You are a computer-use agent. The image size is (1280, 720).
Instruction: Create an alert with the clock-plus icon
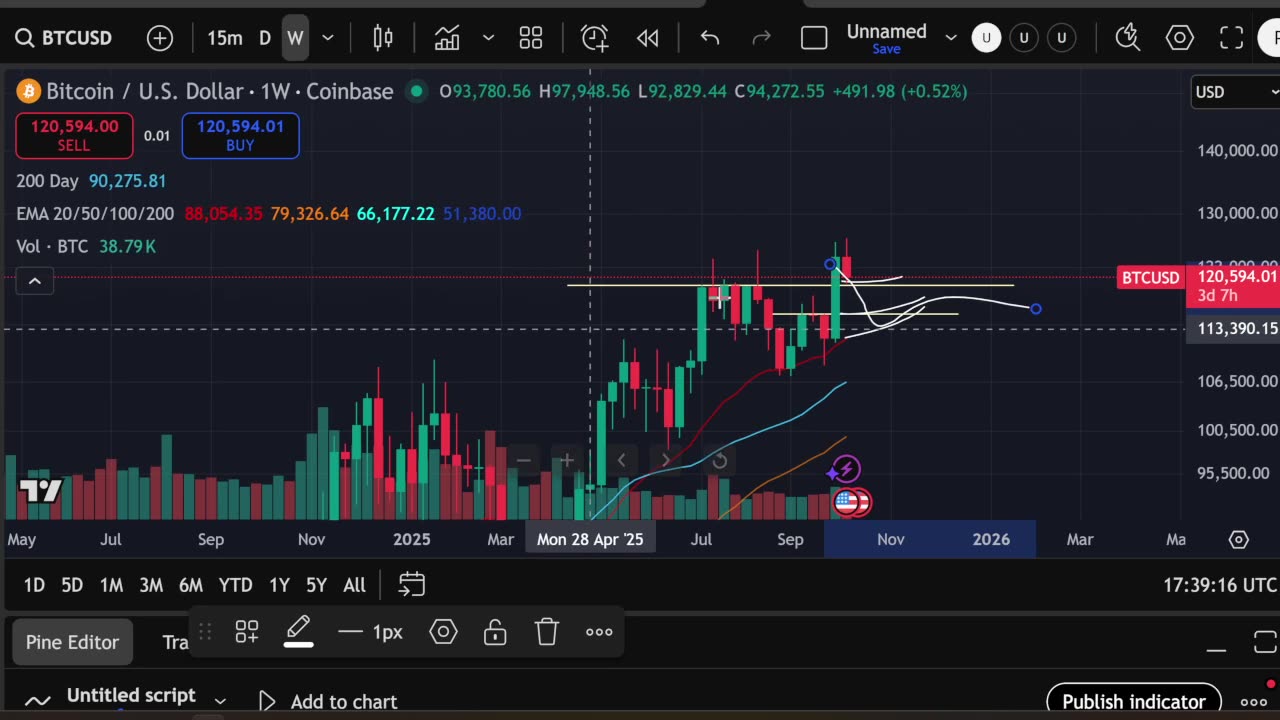[x=594, y=38]
